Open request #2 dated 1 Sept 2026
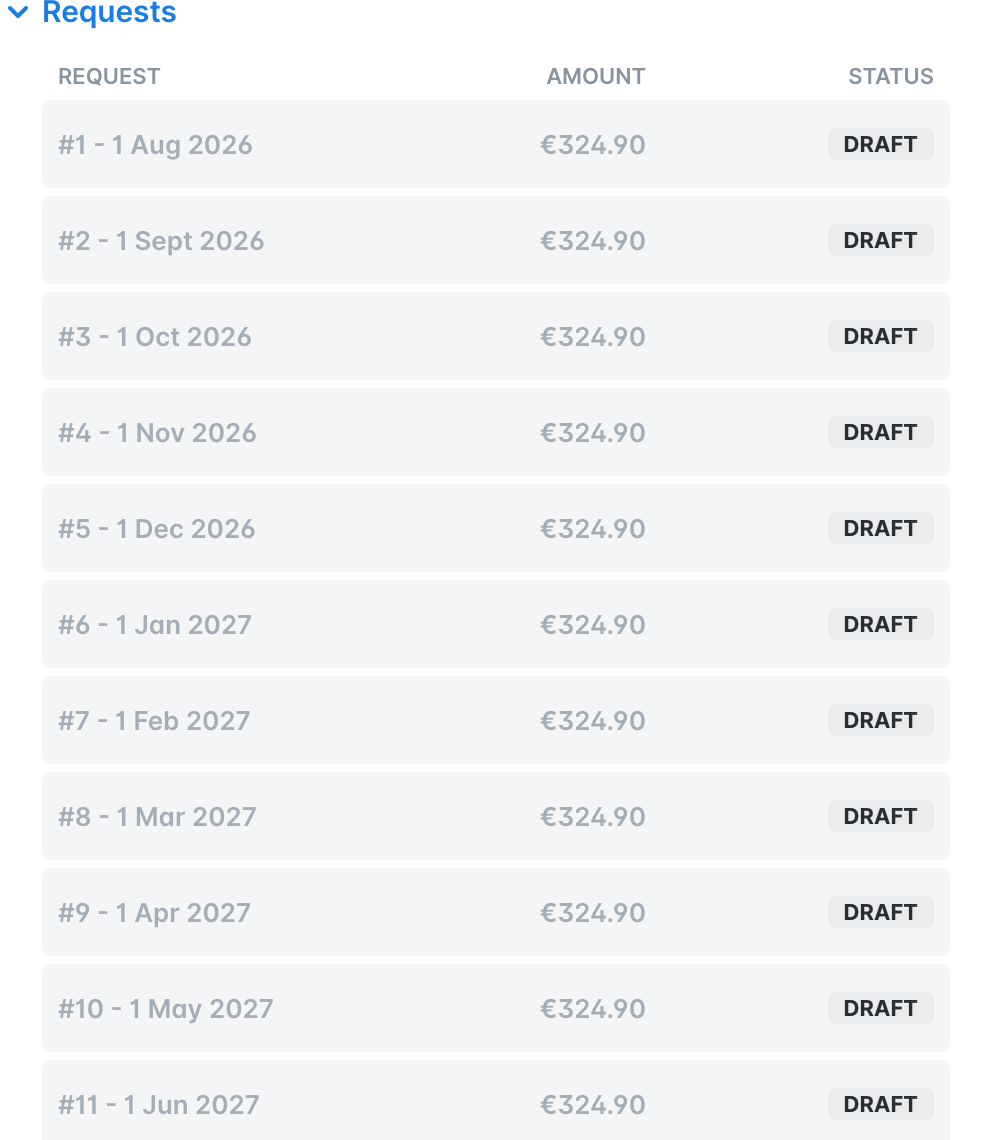This screenshot has height=1140, width=990. 496,240
